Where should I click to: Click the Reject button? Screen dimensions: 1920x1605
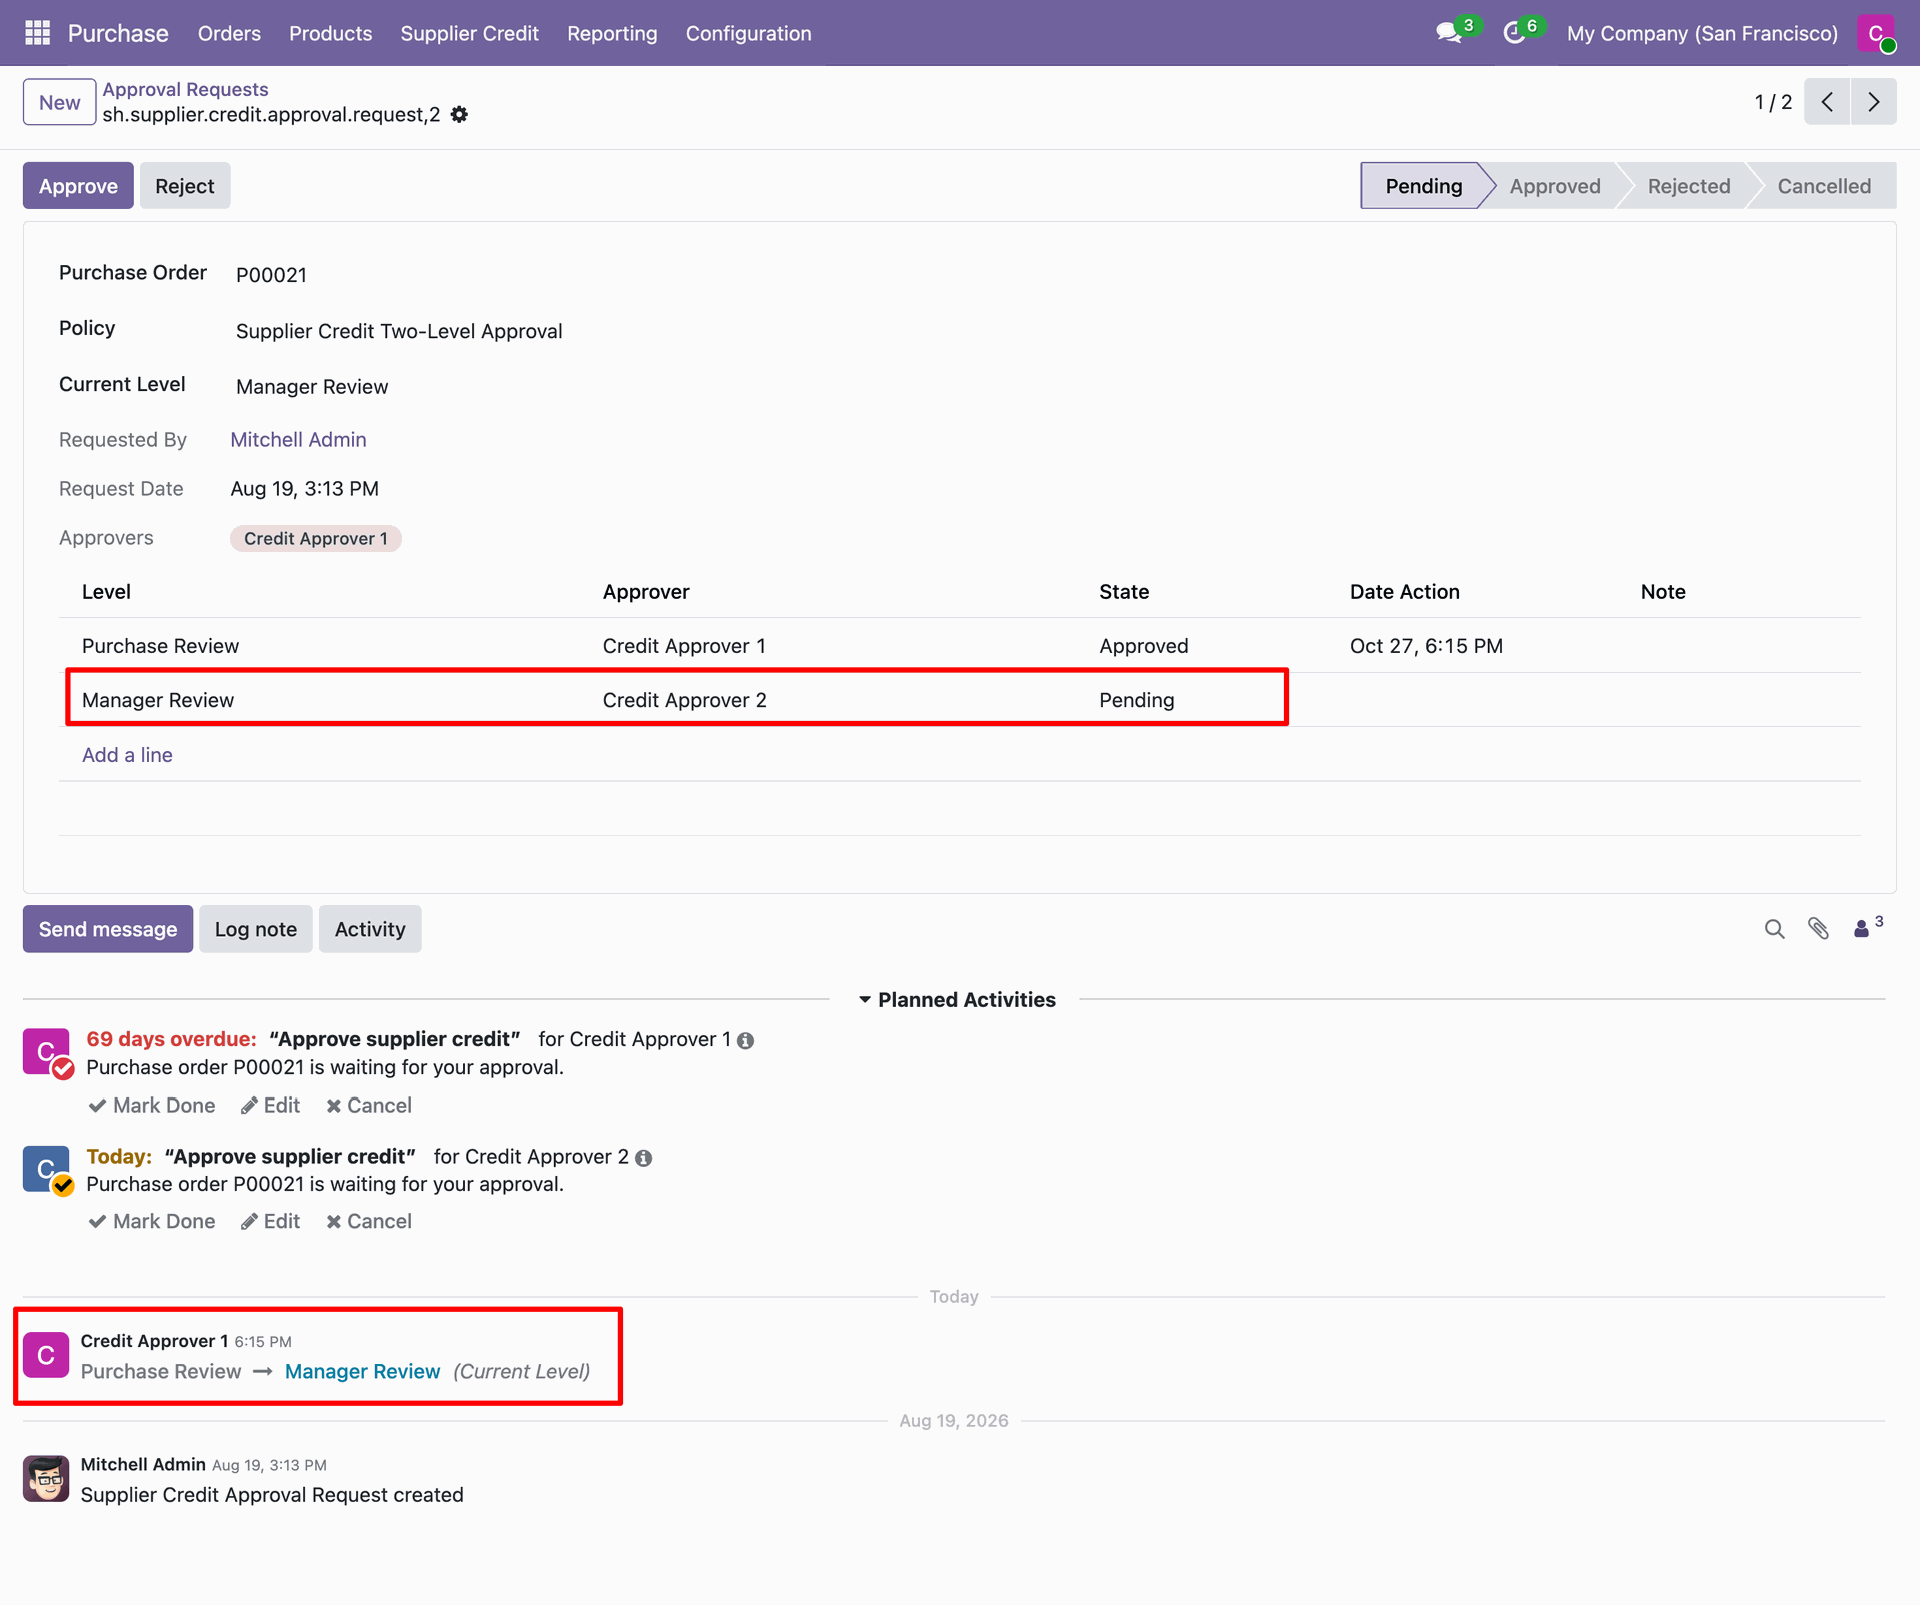(x=185, y=186)
